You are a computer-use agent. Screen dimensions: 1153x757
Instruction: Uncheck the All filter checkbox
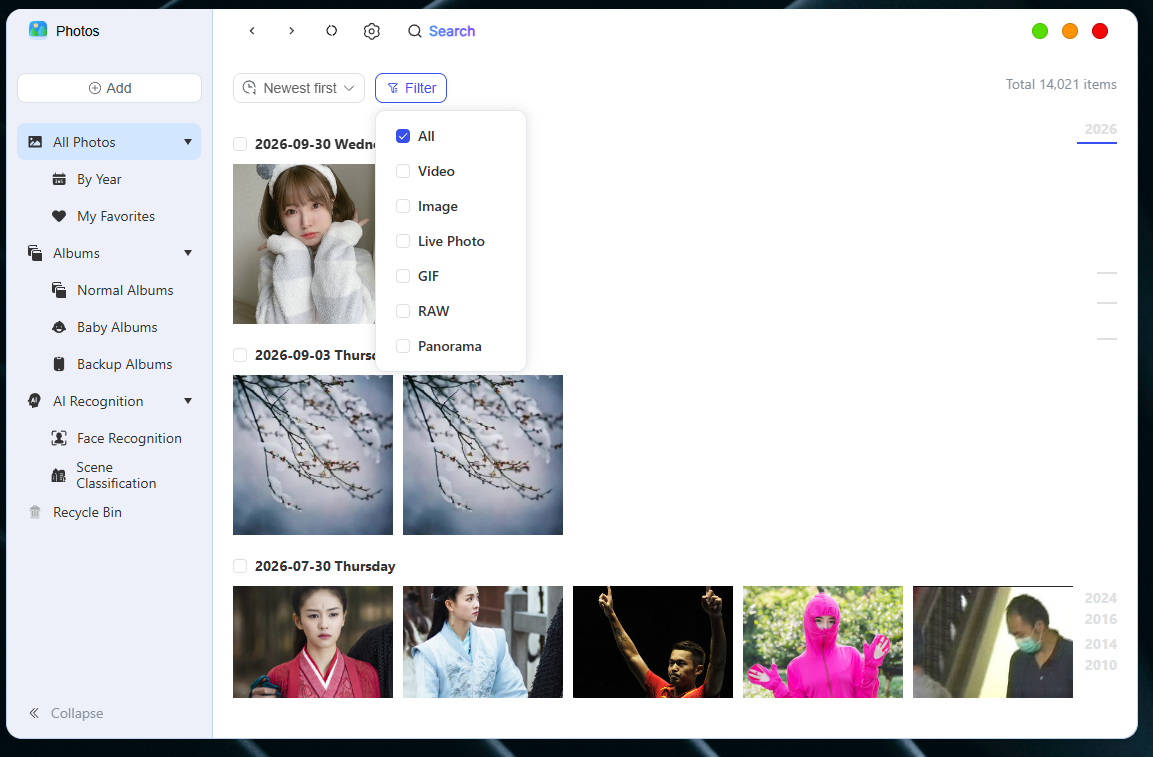(x=403, y=136)
